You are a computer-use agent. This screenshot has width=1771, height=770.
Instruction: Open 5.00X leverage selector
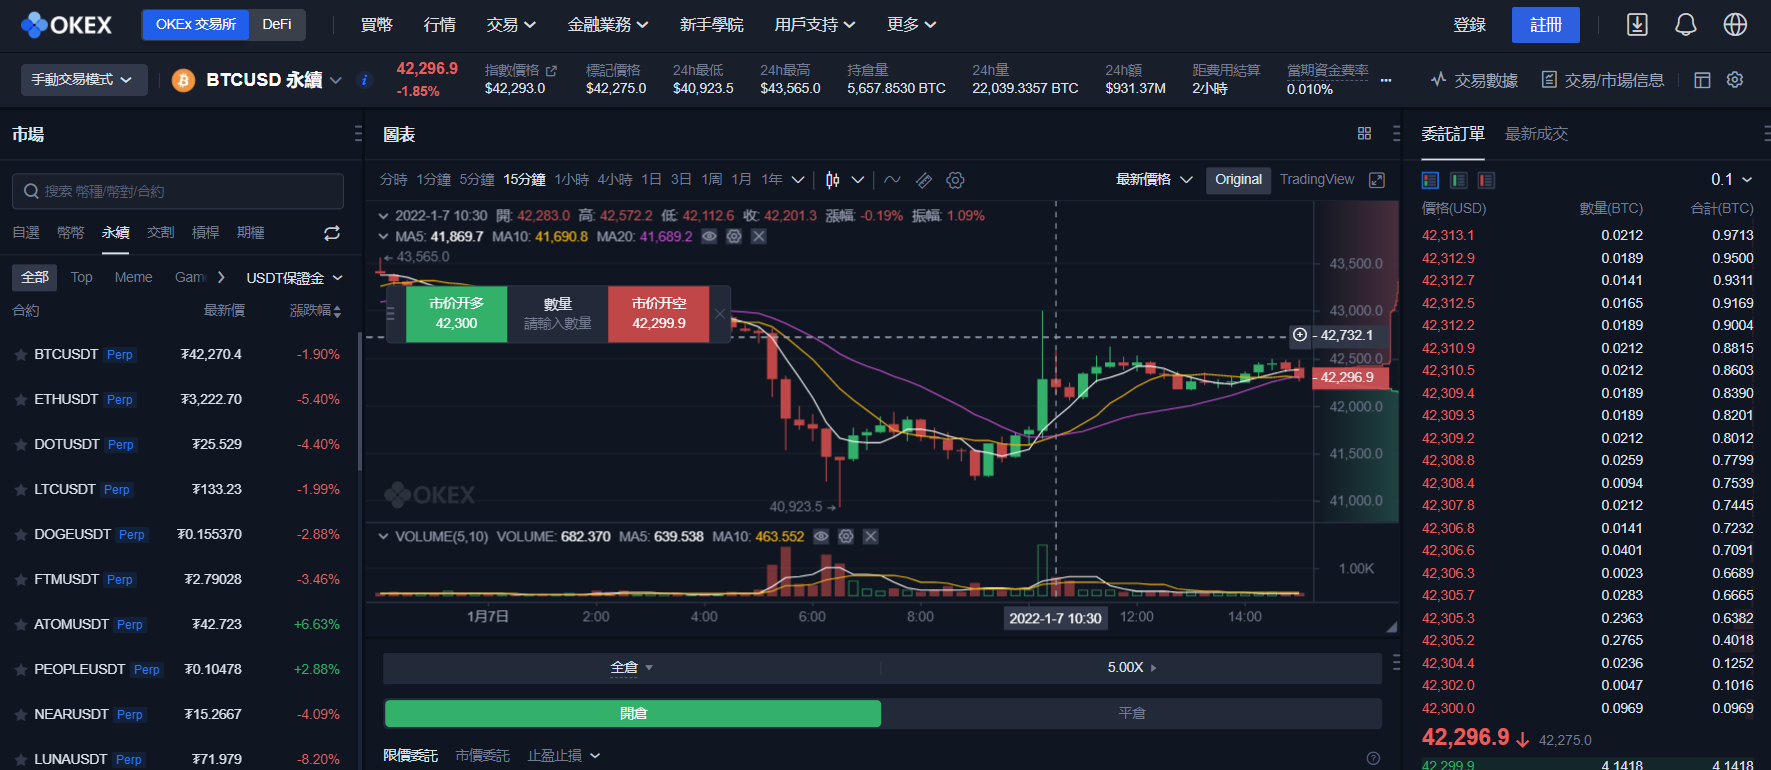click(x=1132, y=668)
